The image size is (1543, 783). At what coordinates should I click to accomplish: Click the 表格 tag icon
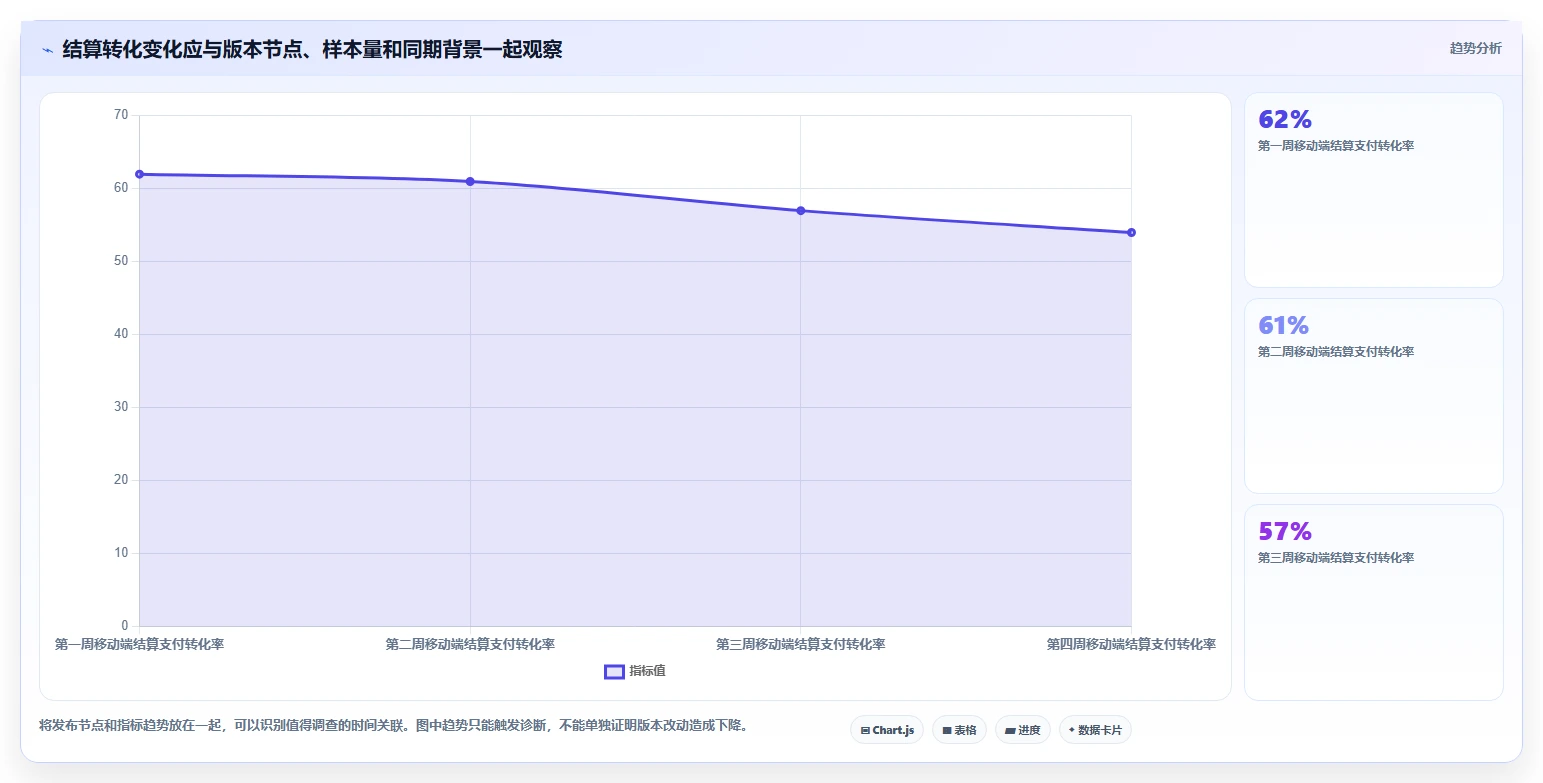[x=946, y=731]
